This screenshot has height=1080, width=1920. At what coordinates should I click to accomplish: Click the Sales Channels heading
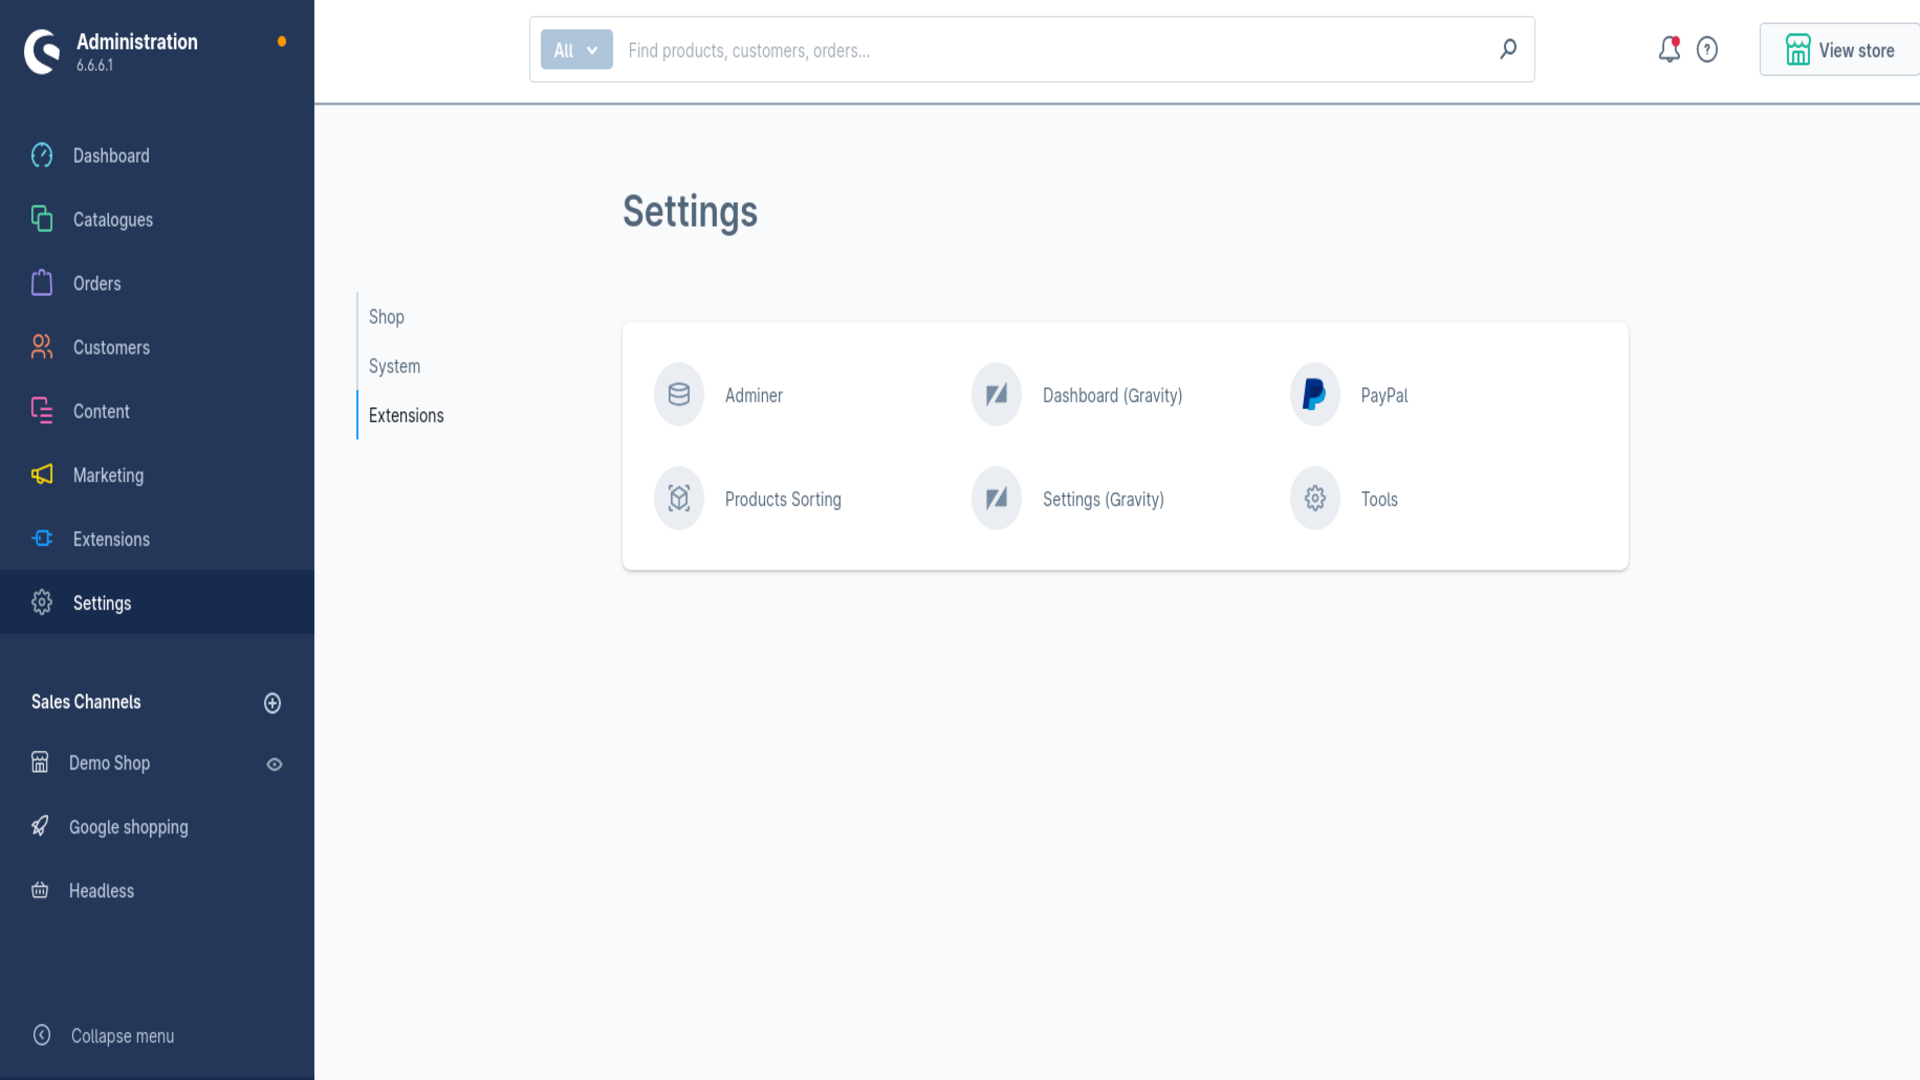[86, 702]
